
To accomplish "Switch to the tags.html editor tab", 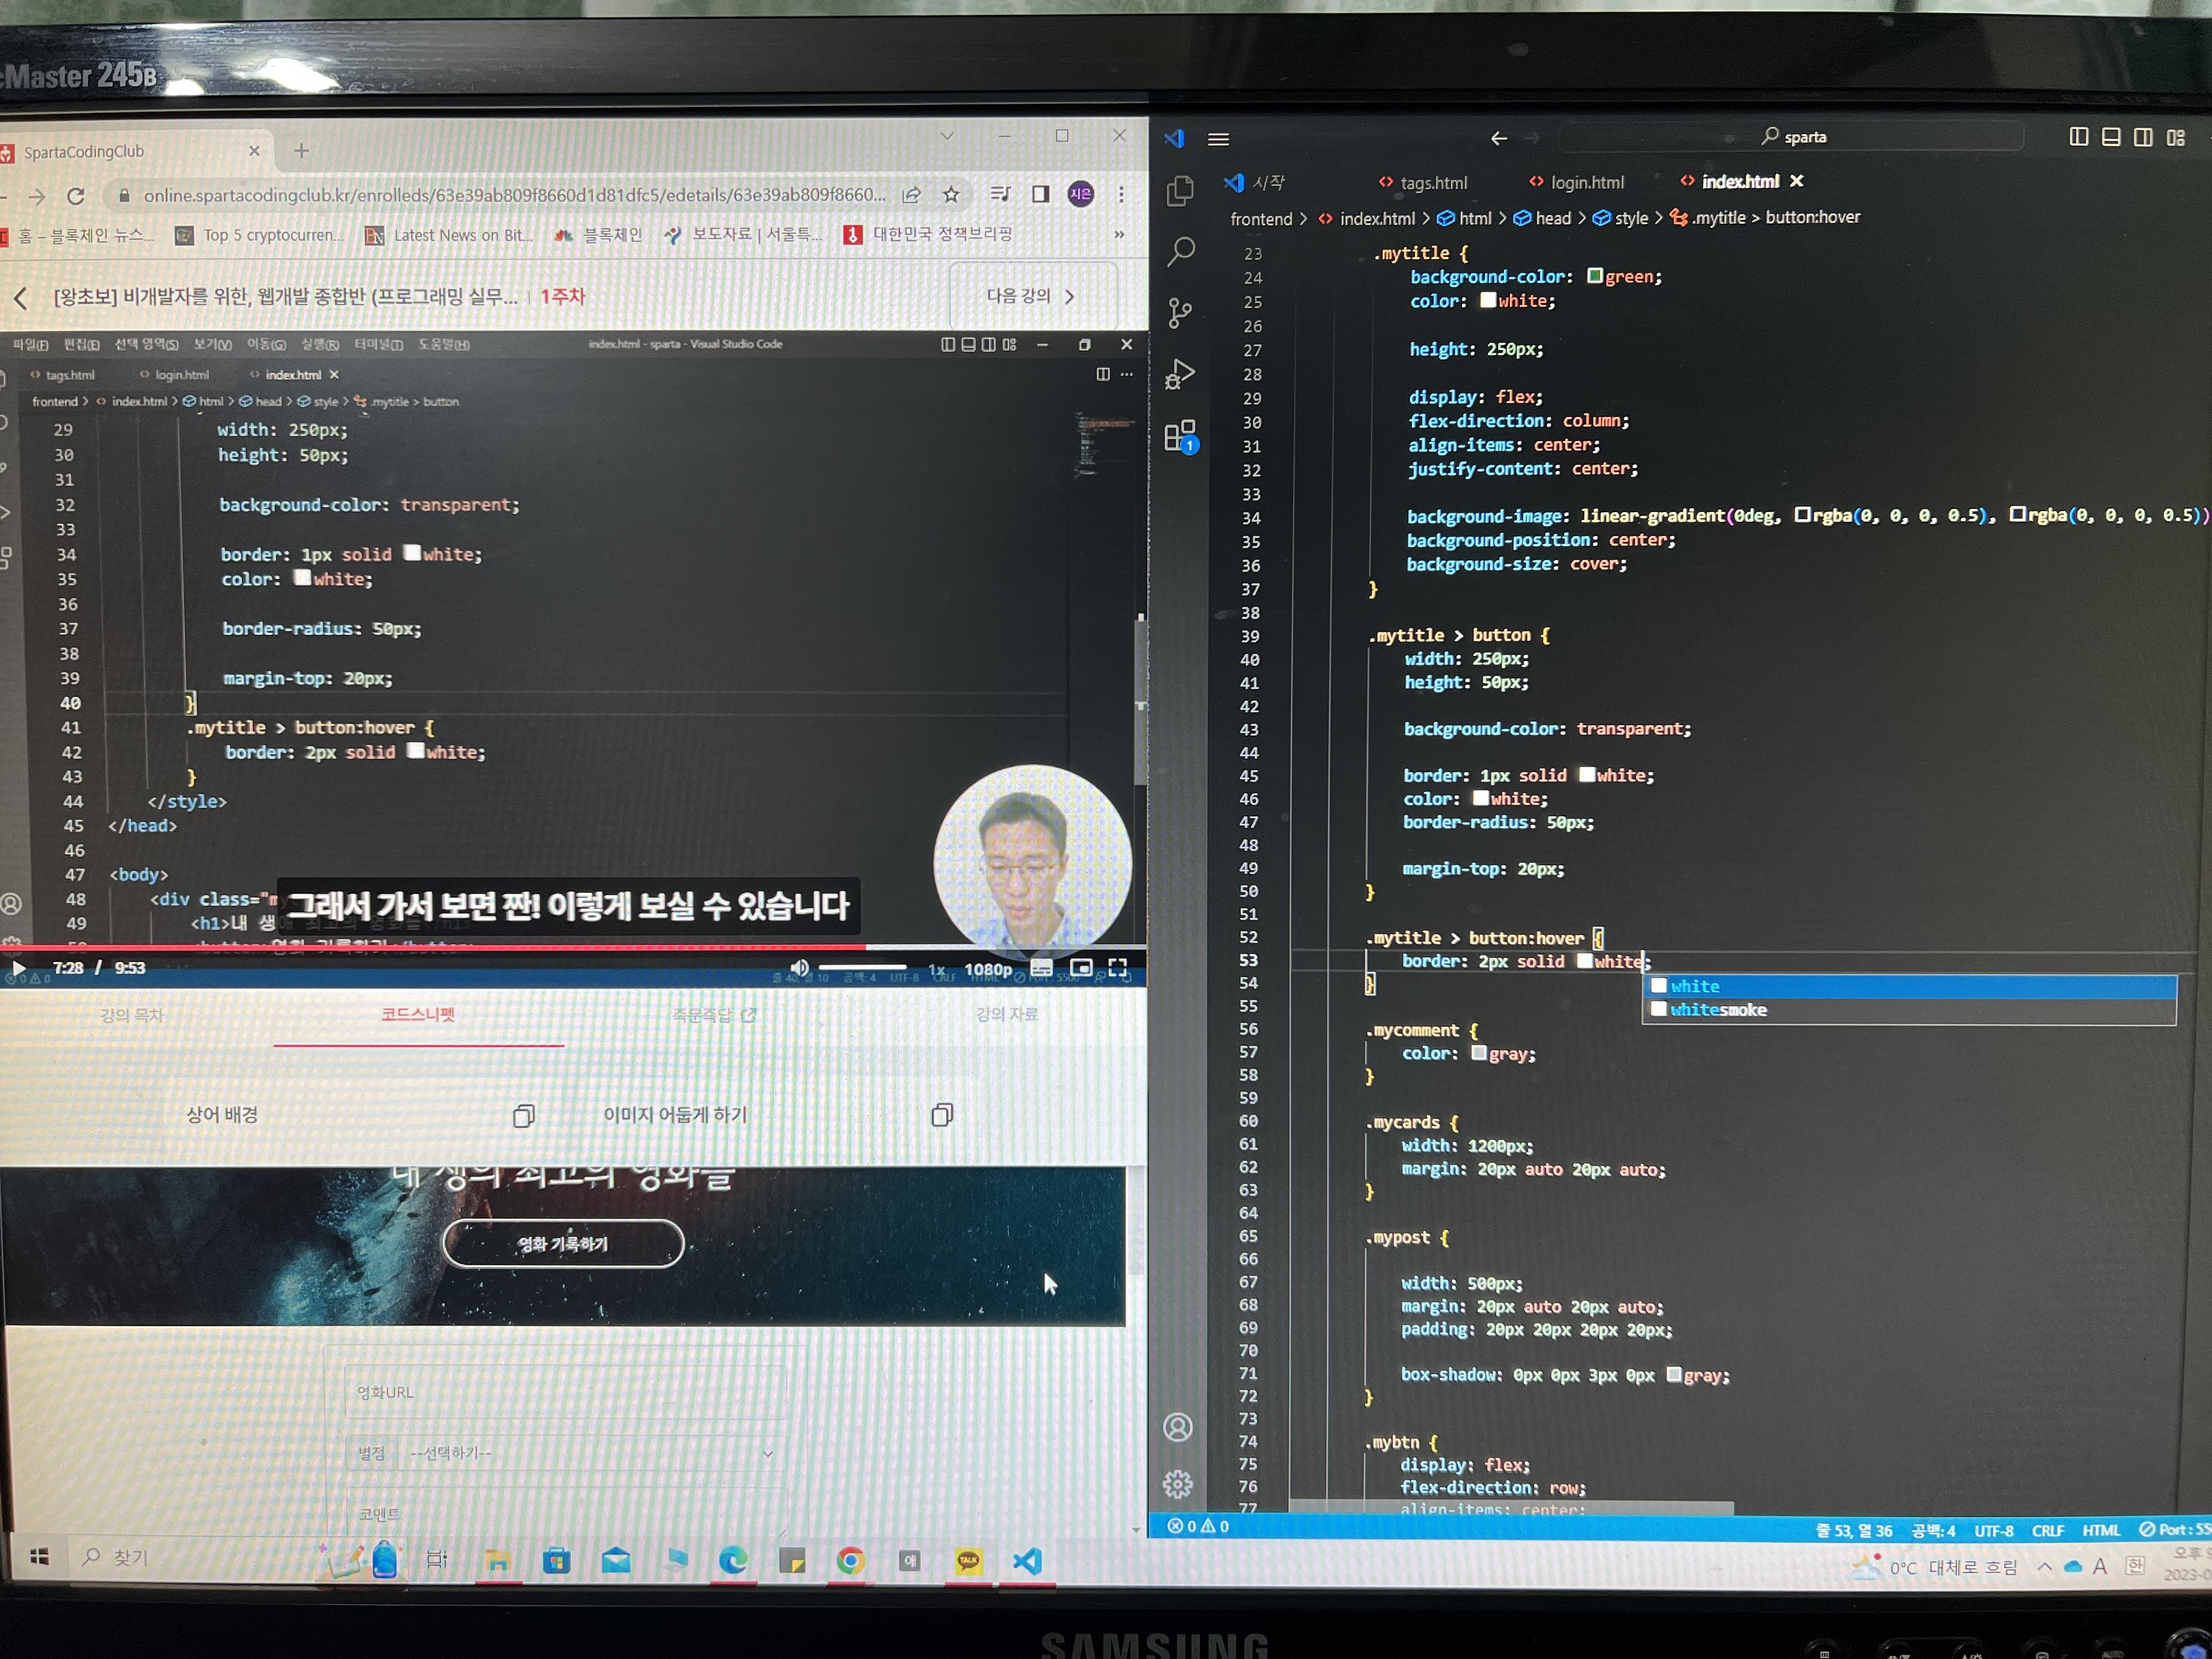I will (1423, 183).
